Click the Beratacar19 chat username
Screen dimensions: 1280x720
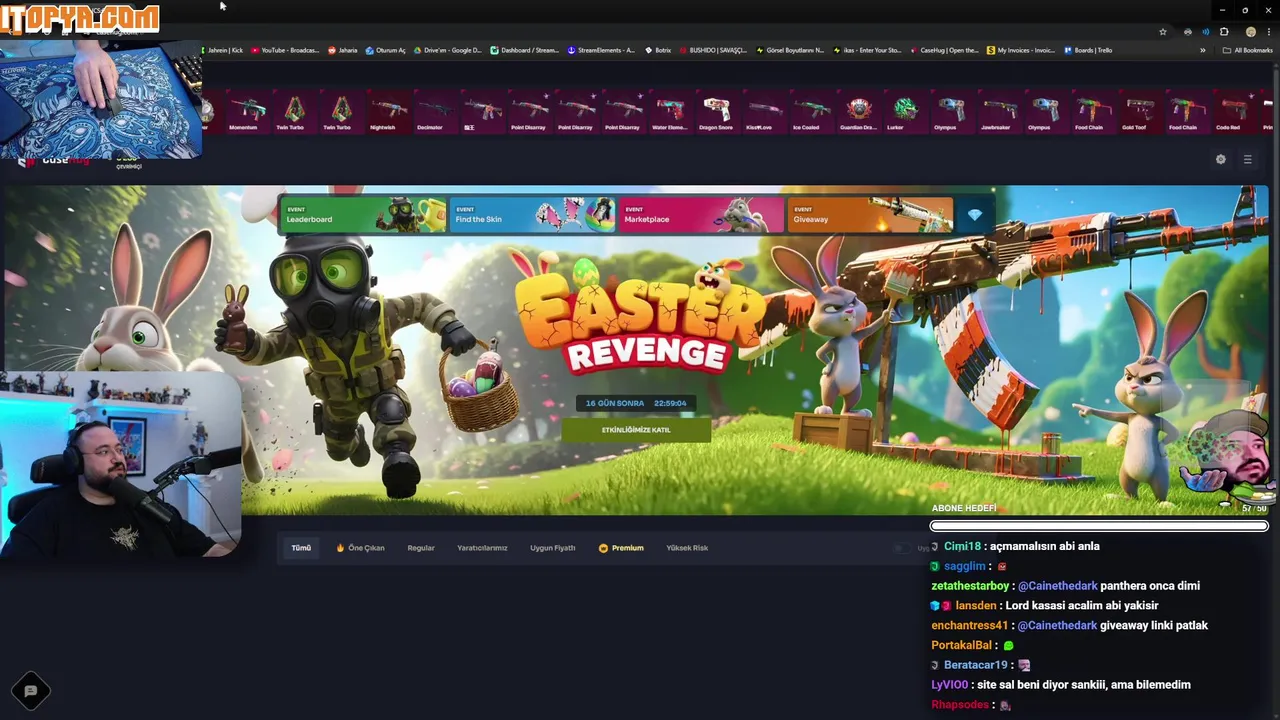point(975,665)
